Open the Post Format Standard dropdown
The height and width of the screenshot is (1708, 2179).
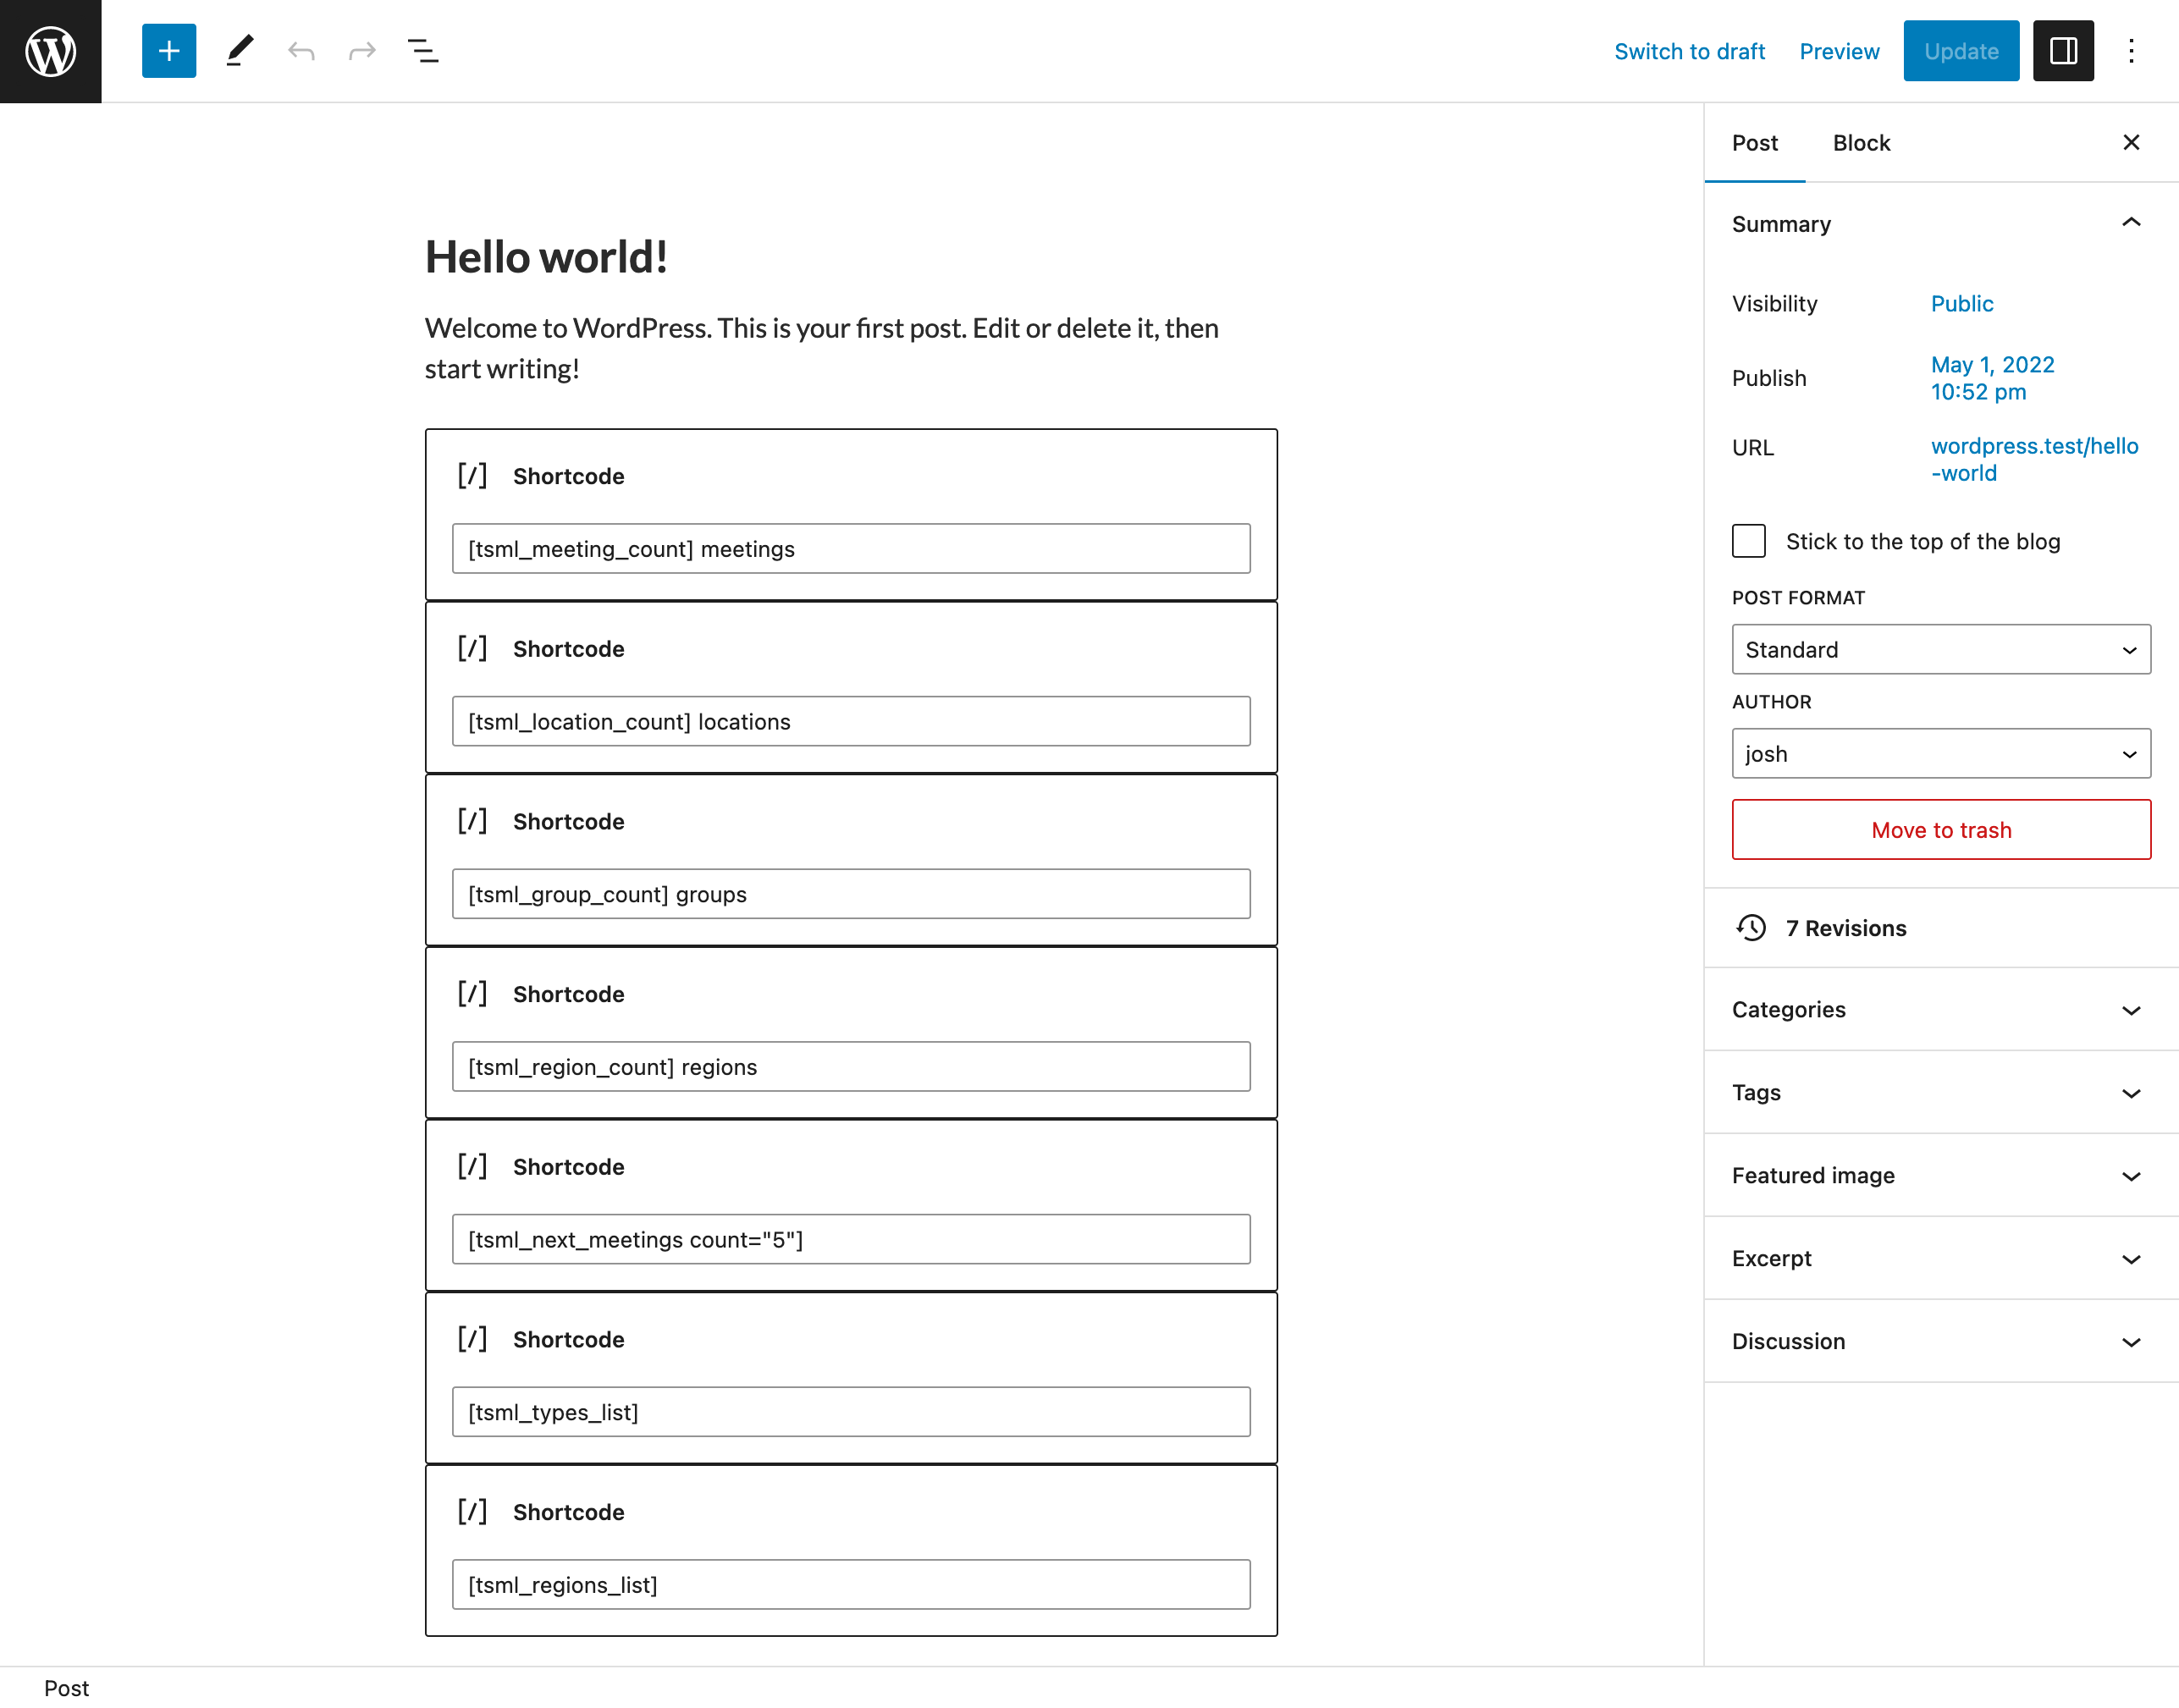(x=1940, y=650)
